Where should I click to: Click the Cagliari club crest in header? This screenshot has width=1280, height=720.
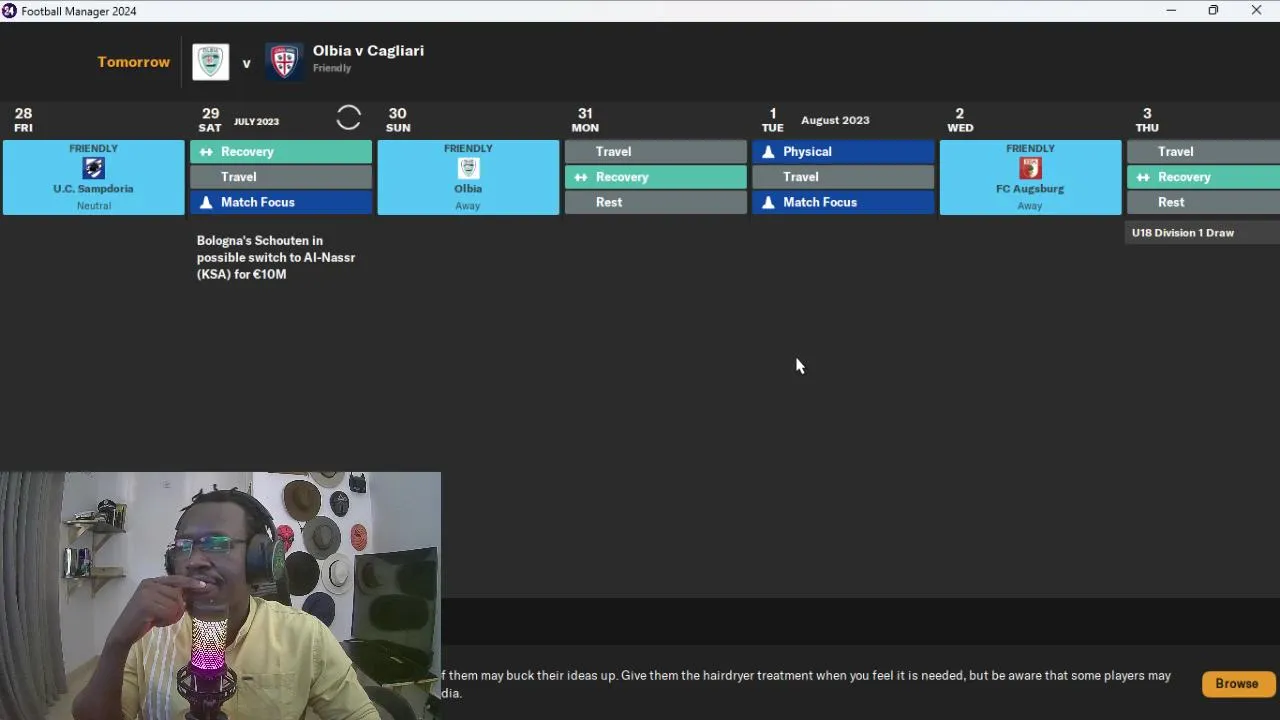(x=284, y=62)
